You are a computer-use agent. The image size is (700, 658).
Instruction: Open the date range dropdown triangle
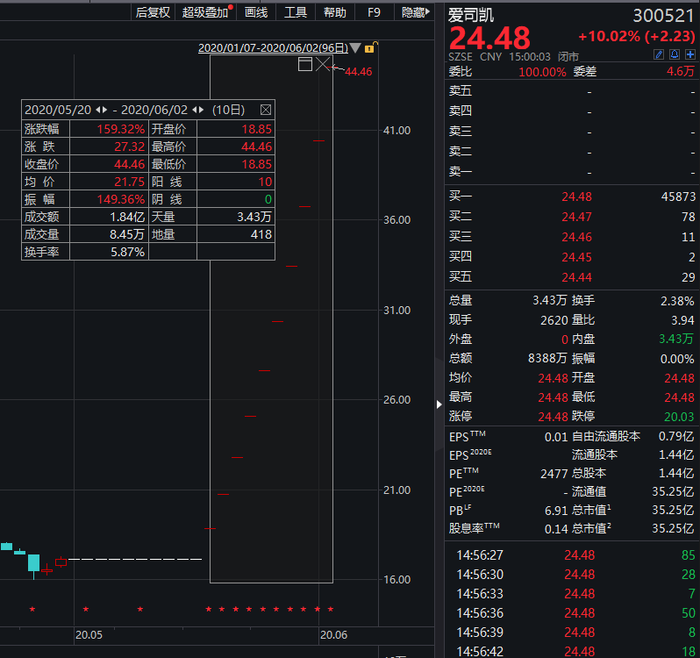point(355,48)
